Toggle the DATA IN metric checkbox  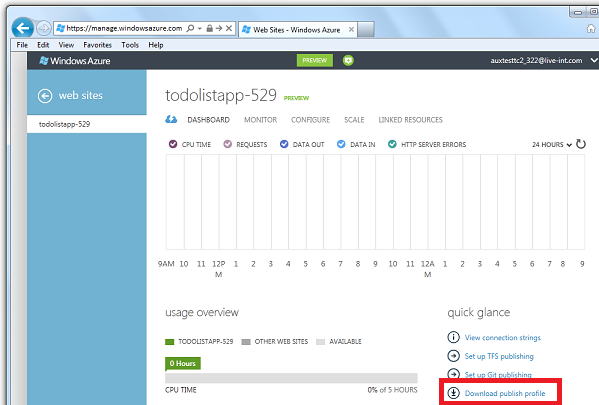pos(341,144)
